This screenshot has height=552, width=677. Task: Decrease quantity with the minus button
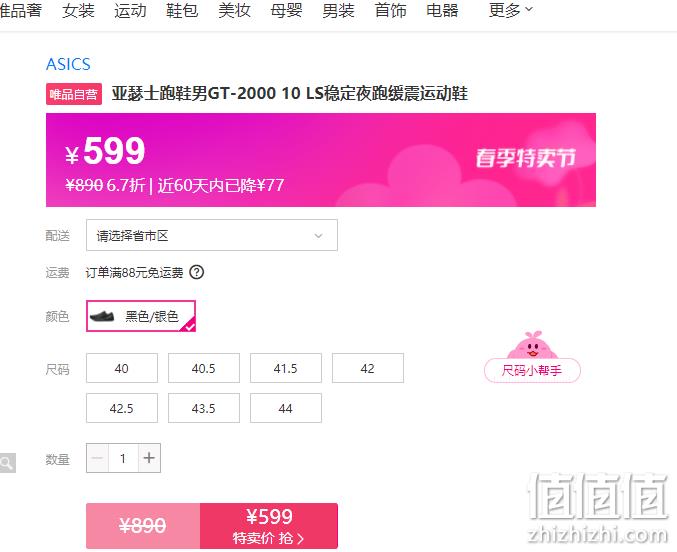98,458
